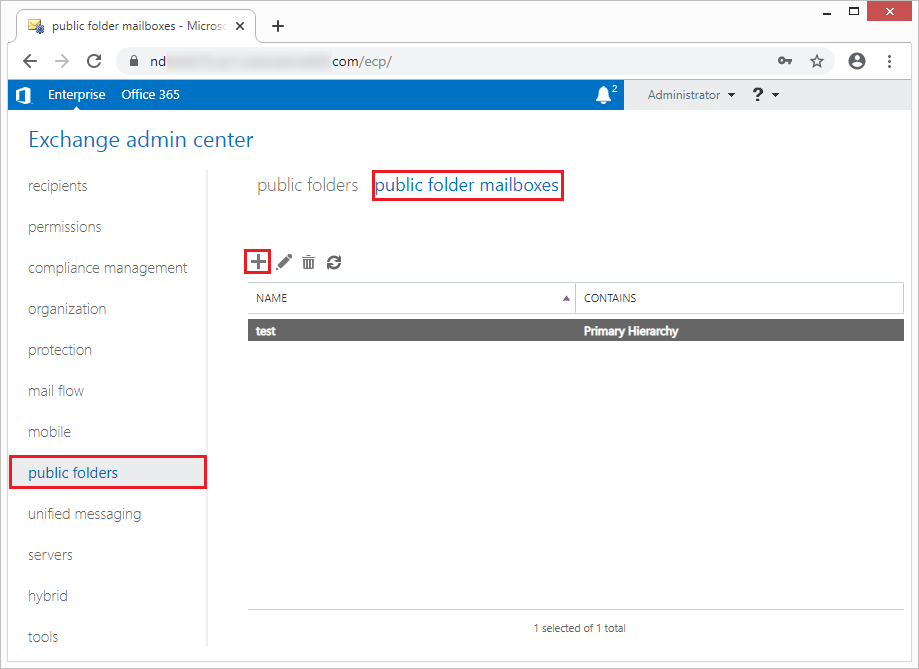Viewport: 919px width, 669px height.
Task: Click the refresh icon in mailbox toolbar
Action: coord(334,262)
